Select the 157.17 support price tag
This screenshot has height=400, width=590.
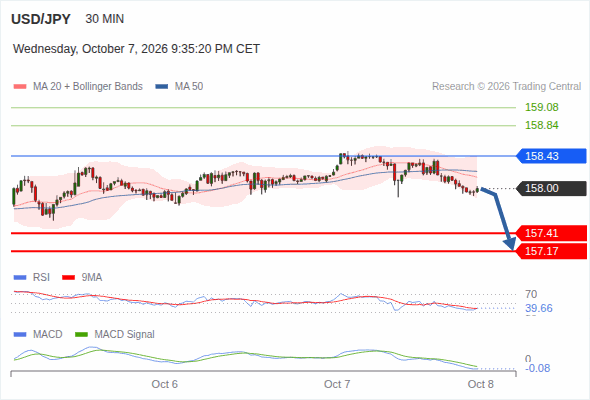click(x=551, y=251)
